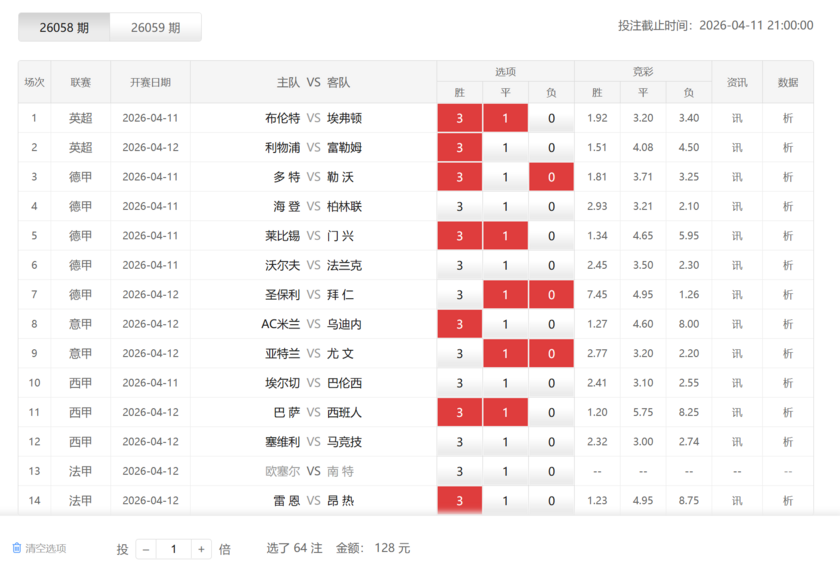Decrease multiplier with the minus button
840x565 pixels.
click(x=146, y=549)
